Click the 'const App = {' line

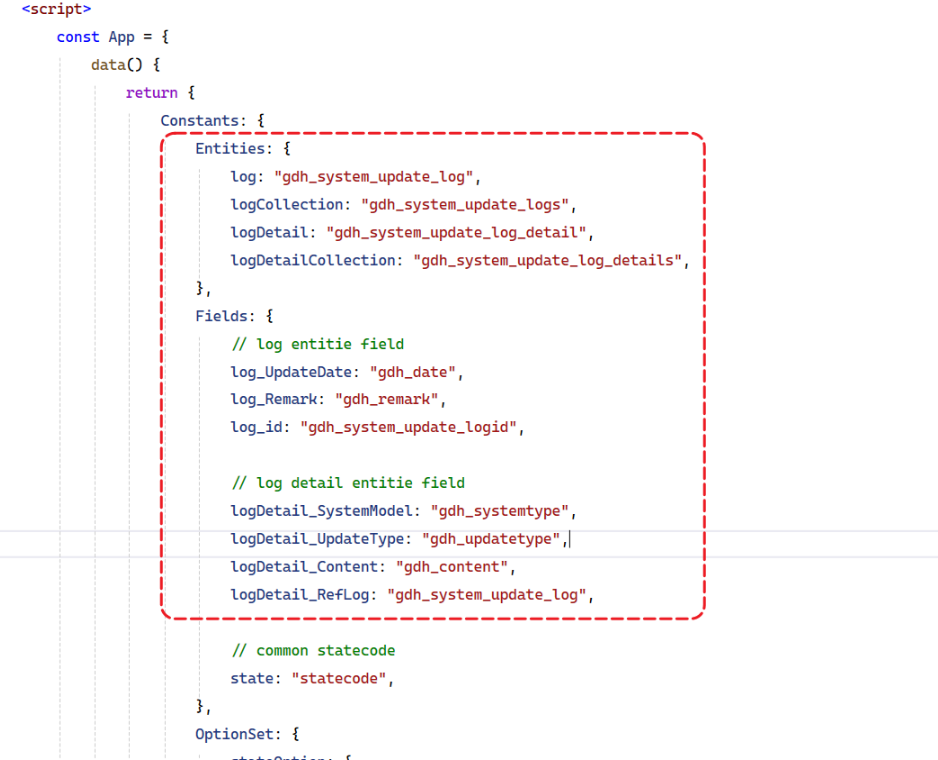point(113,37)
